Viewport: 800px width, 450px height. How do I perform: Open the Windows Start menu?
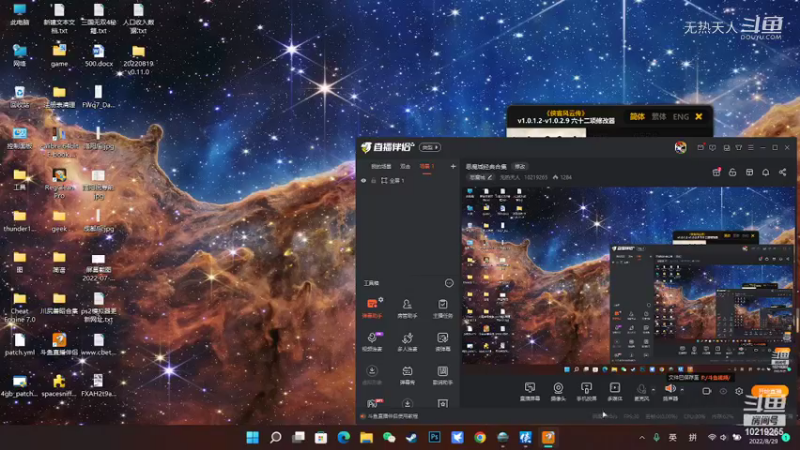click(x=253, y=437)
